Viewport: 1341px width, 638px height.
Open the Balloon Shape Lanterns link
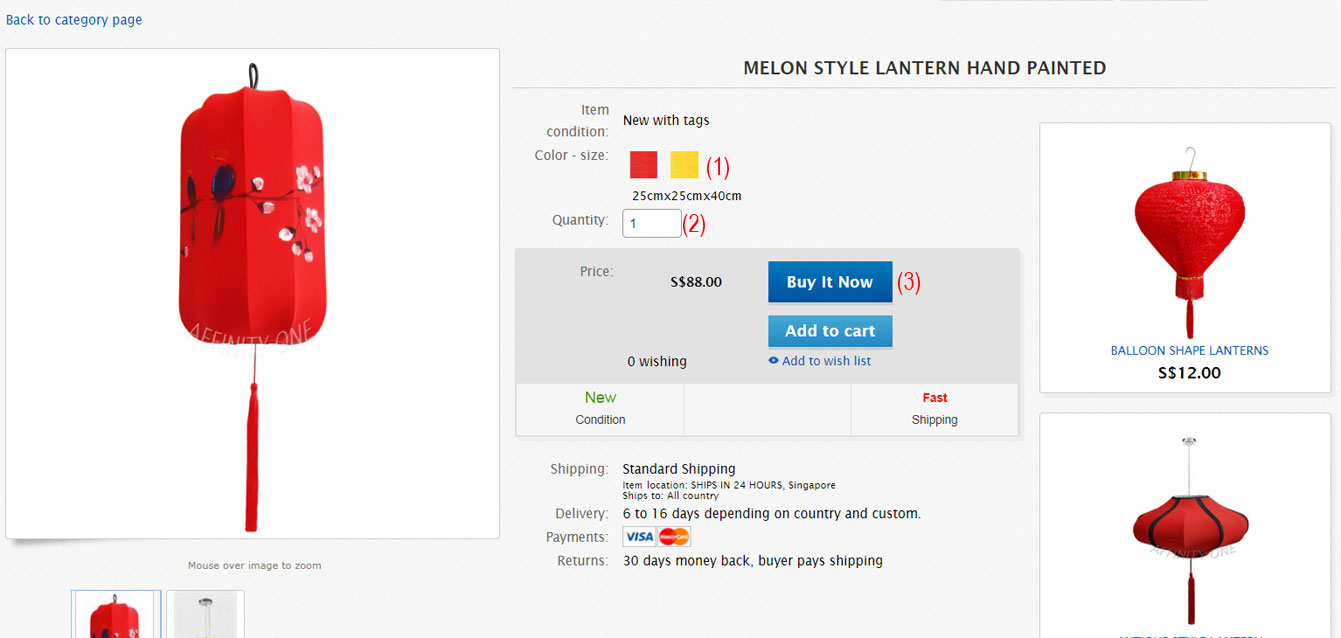(1189, 351)
